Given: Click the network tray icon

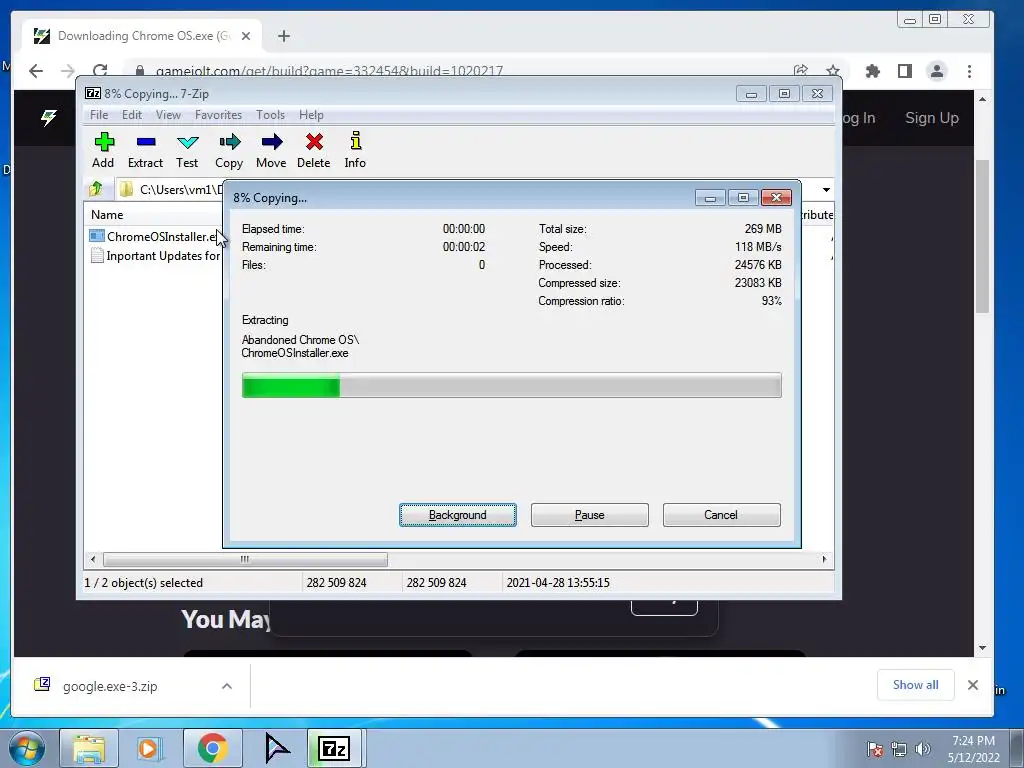Looking at the screenshot, I should point(899,749).
